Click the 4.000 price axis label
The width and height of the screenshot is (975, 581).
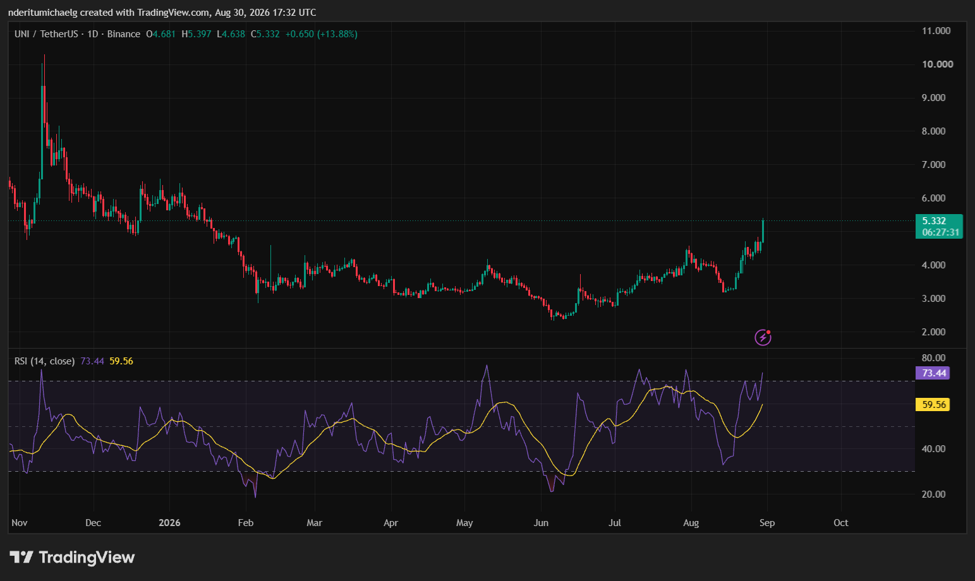coord(933,265)
